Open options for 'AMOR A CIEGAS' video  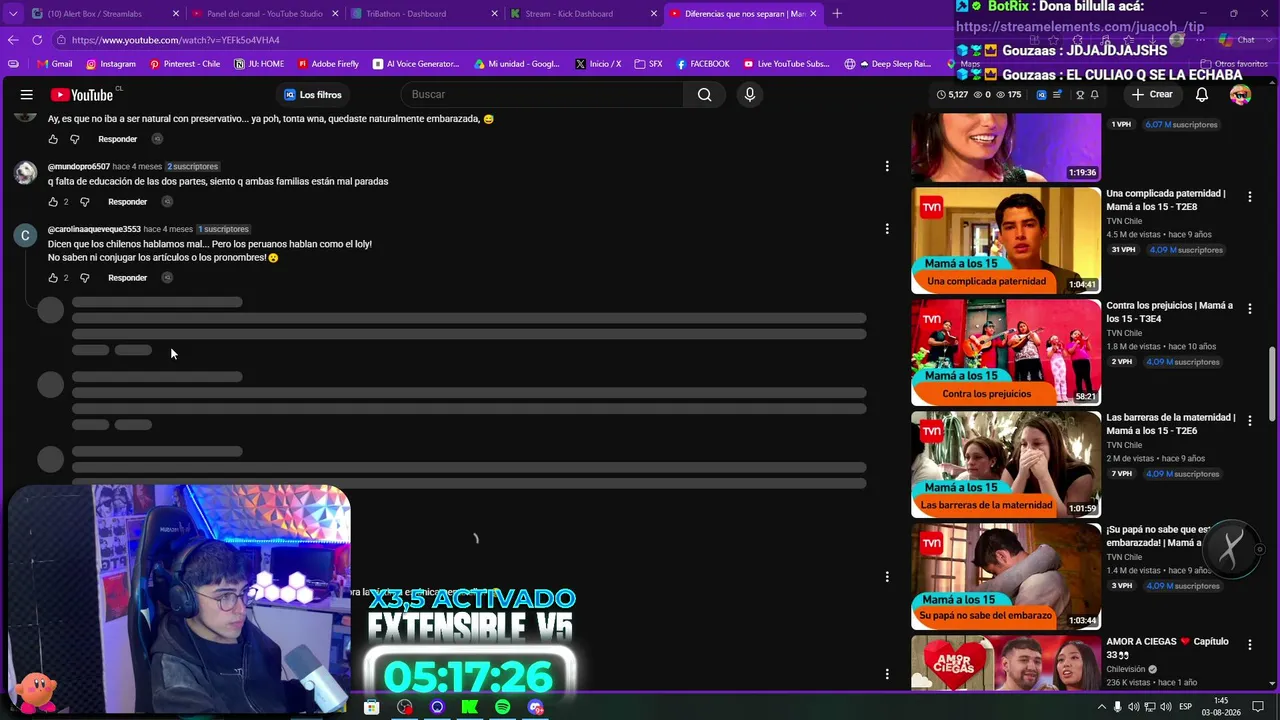[x=1249, y=645]
